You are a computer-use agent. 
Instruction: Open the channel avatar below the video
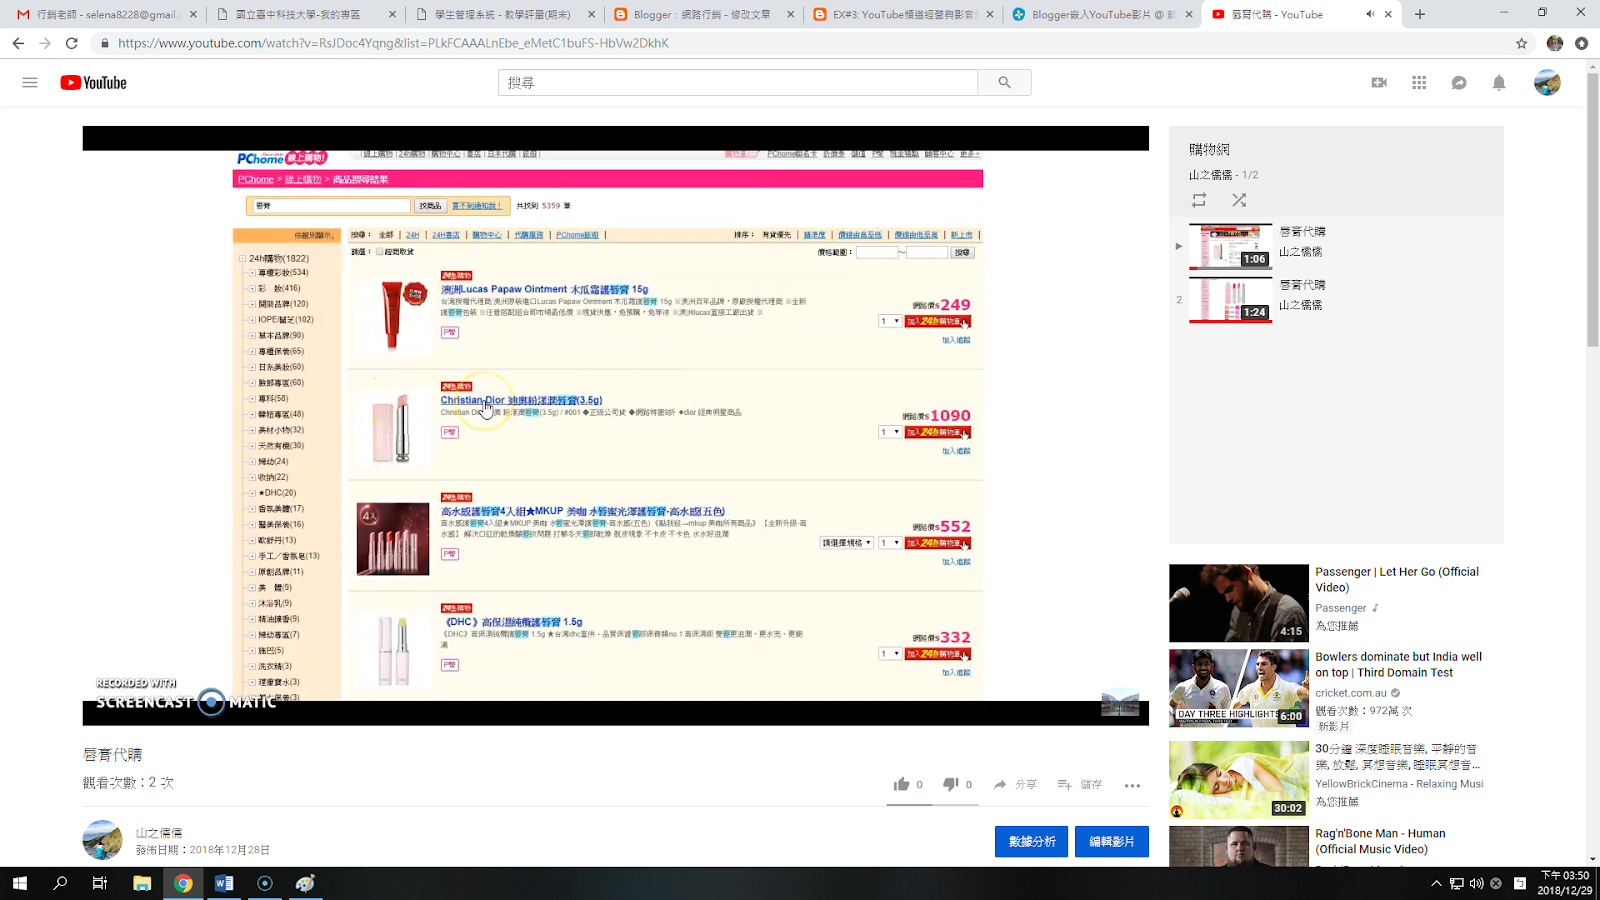coord(102,840)
